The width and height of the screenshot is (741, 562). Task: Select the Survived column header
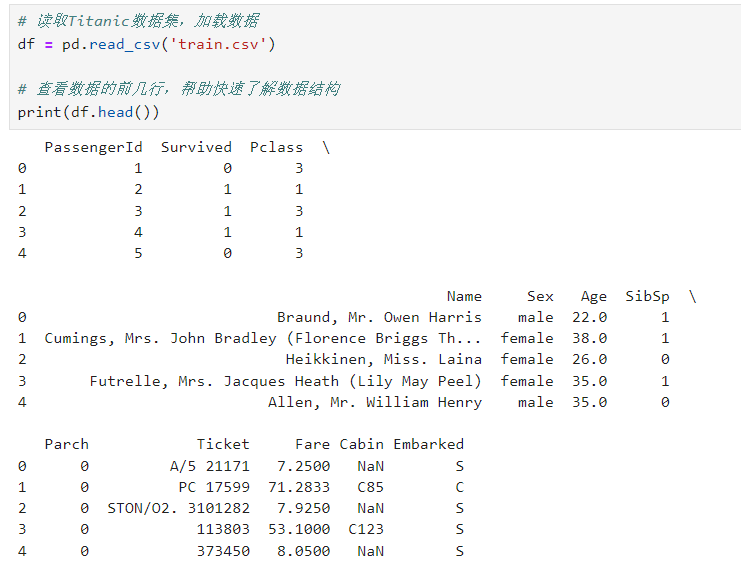click(x=196, y=147)
